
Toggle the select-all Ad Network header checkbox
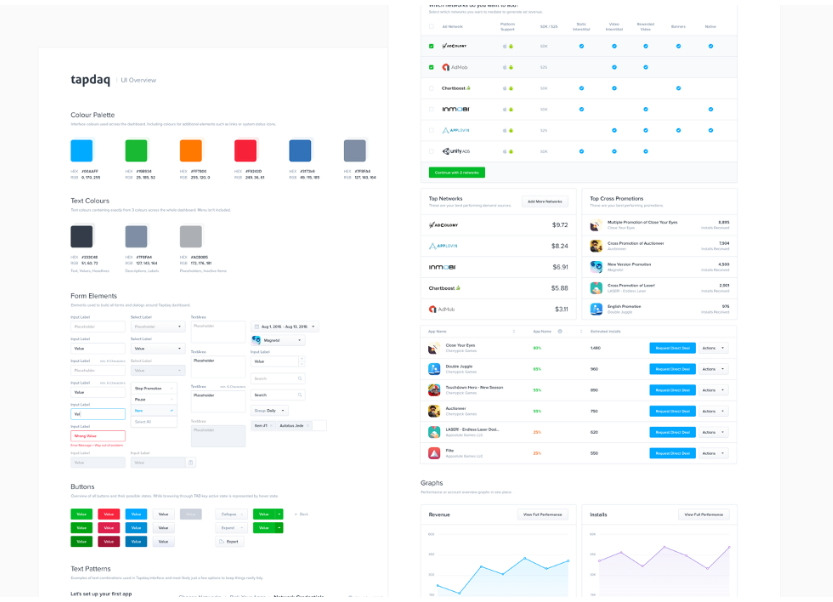(x=431, y=26)
